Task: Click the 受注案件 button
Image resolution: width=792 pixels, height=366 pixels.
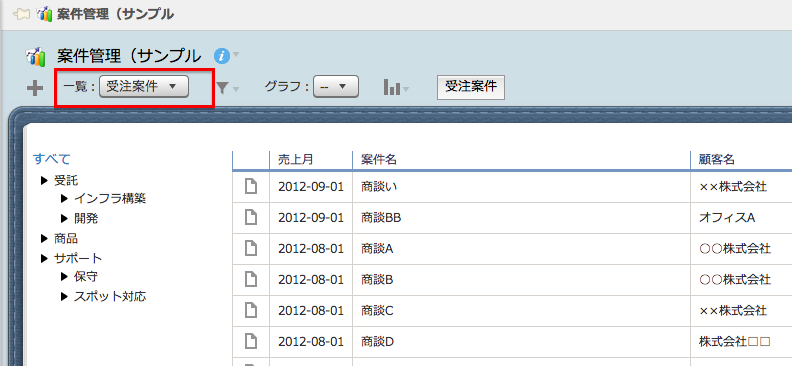Action: pos(471,88)
